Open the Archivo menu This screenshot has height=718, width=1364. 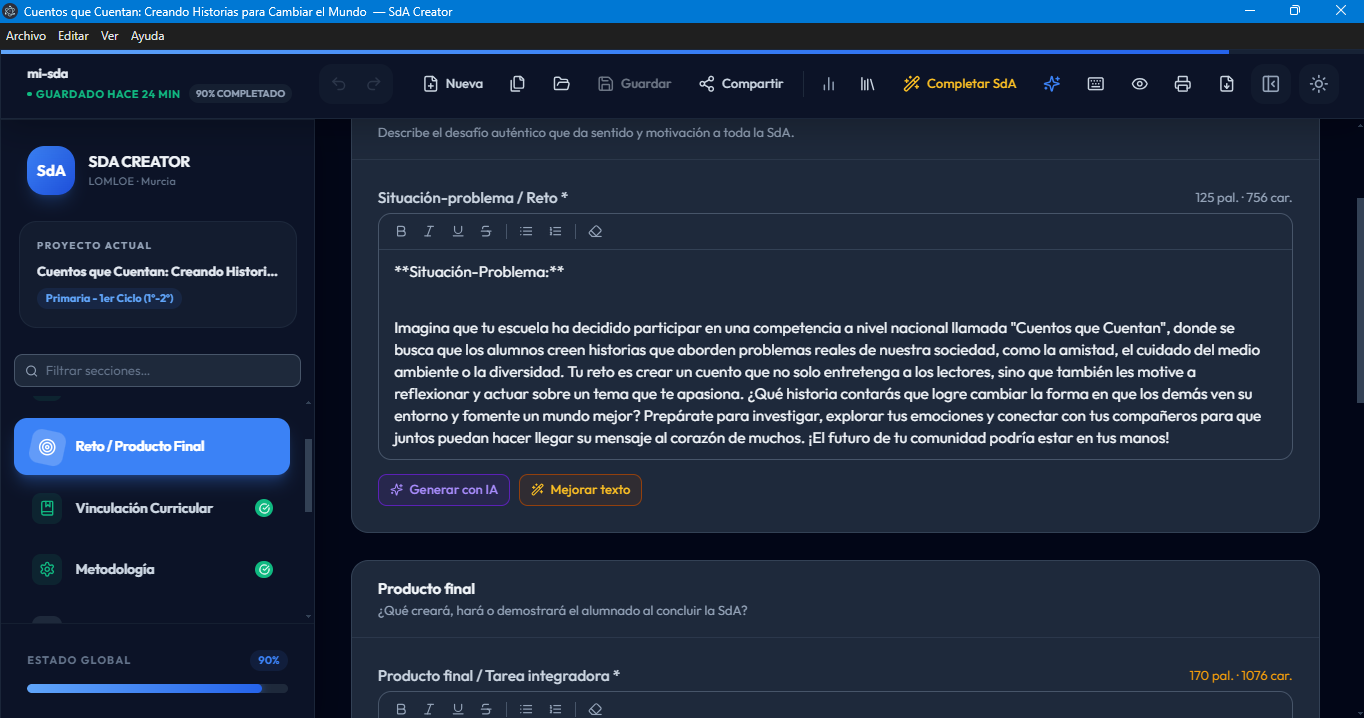(x=26, y=36)
